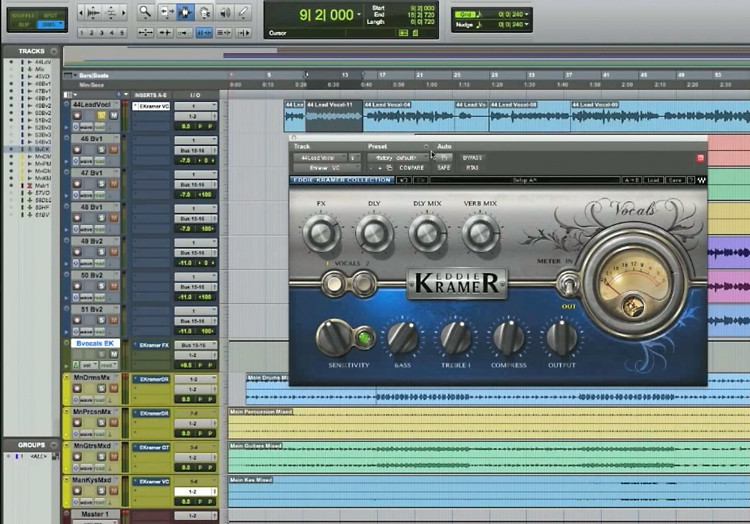This screenshot has width=750, height=524.
Task: Recall zoom preset 5
Action: point(122,33)
